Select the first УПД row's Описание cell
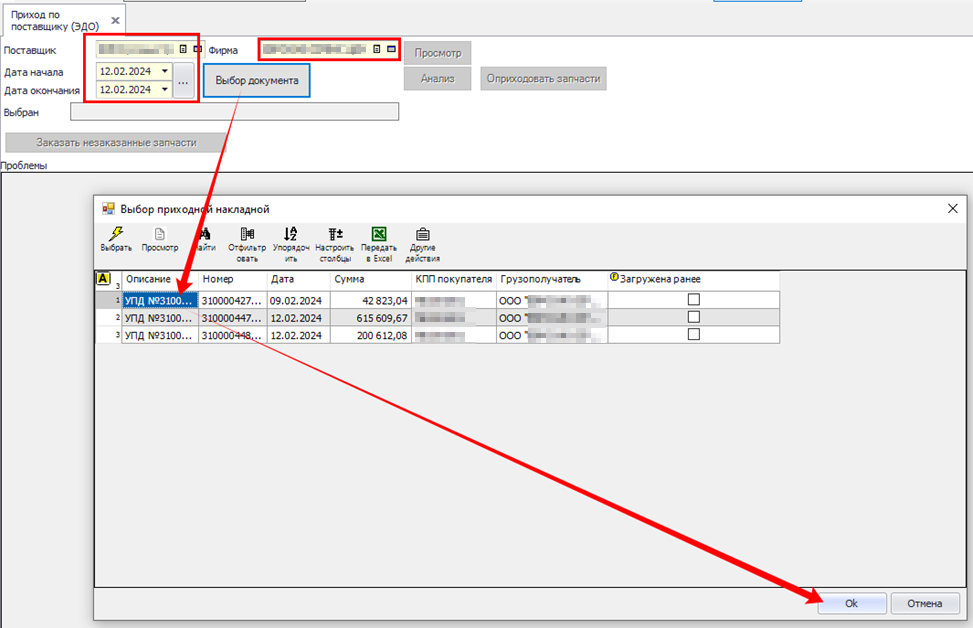This screenshot has height=628, width=973. [x=158, y=299]
